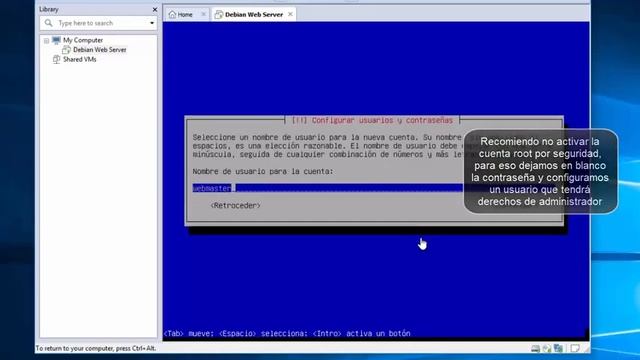Click the Tab/Espacio/Intro help line at bottom
The width and height of the screenshot is (640, 360).
[287, 333]
